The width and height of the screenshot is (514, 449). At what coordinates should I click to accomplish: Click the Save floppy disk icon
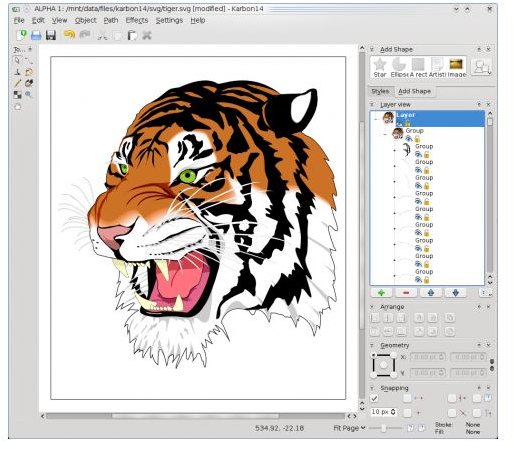click(51, 35)
